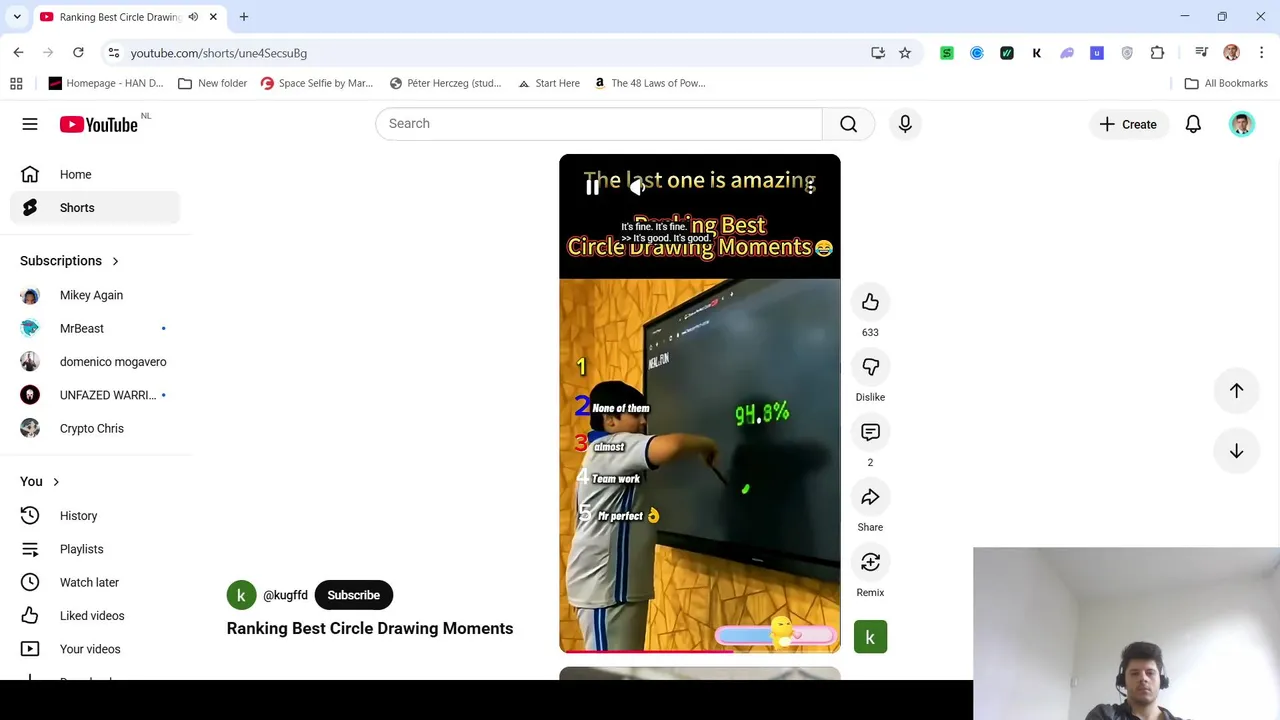View site information icon in address bar
This screenshot has height=720, width=1280.
pos(114,53)
